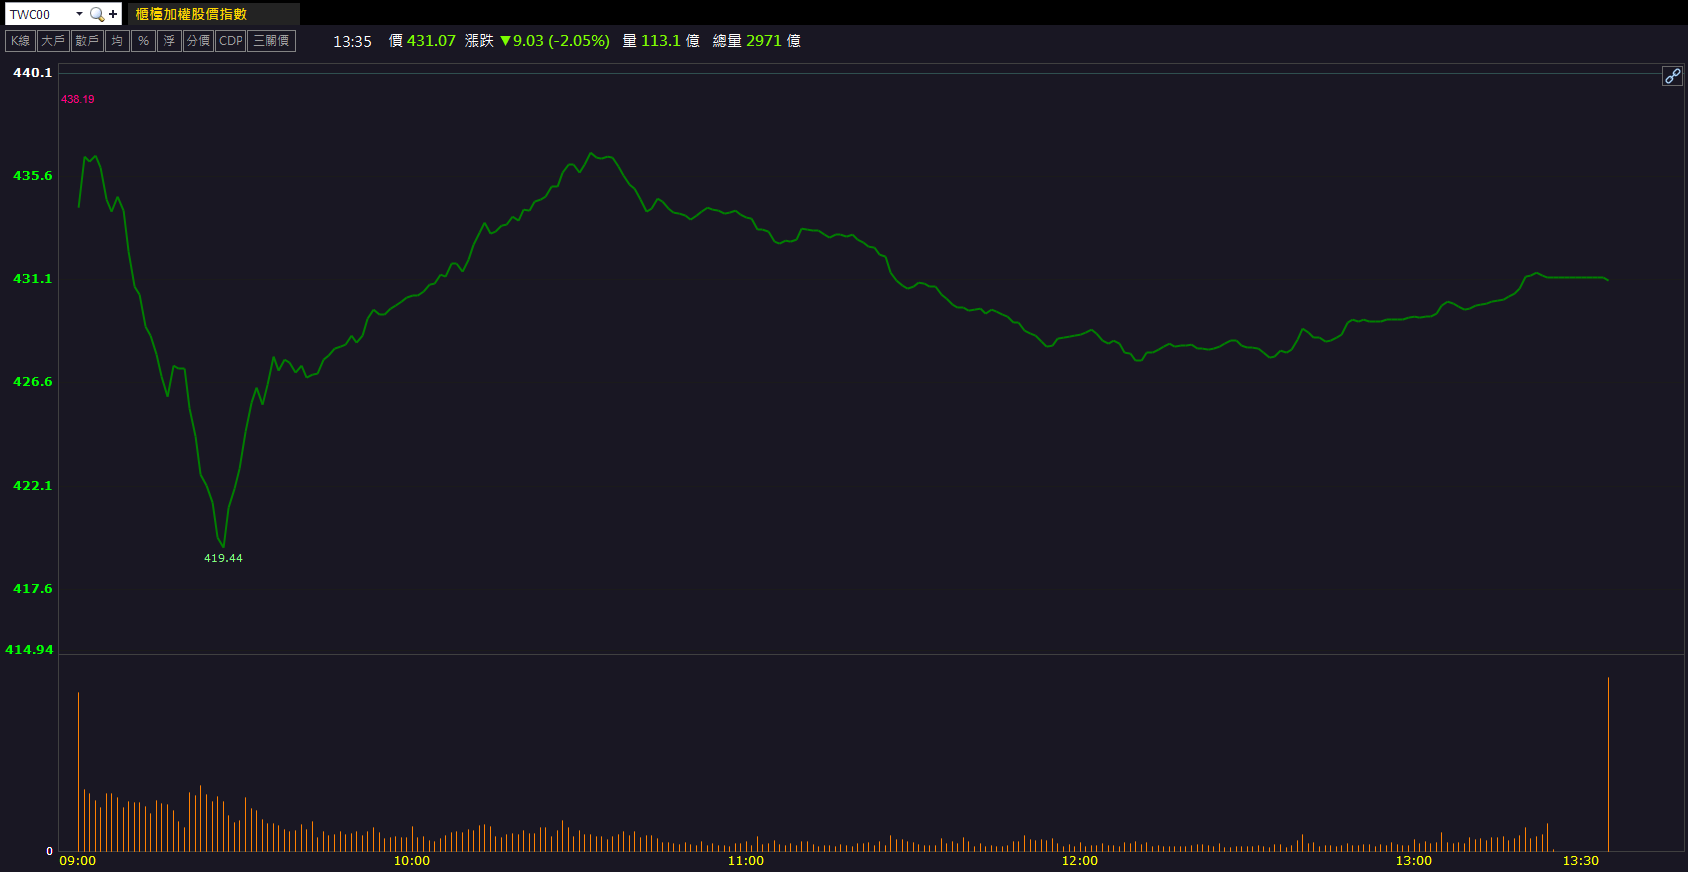The height and width of the screenshot is (872, 1688).
Task: Open the TWC00 symbol dropdown arrow
Action: click(79, 14)
